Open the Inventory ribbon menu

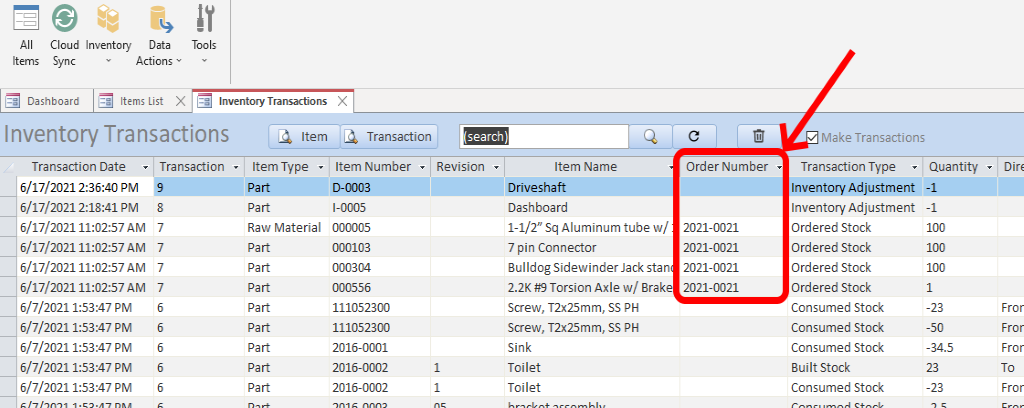(x=108, y=35)
